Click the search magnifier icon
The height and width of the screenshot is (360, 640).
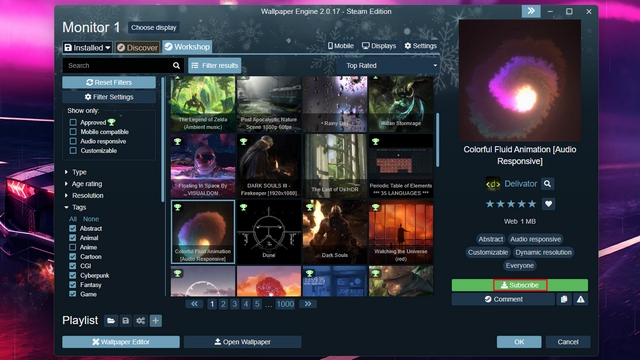point(176,65)
